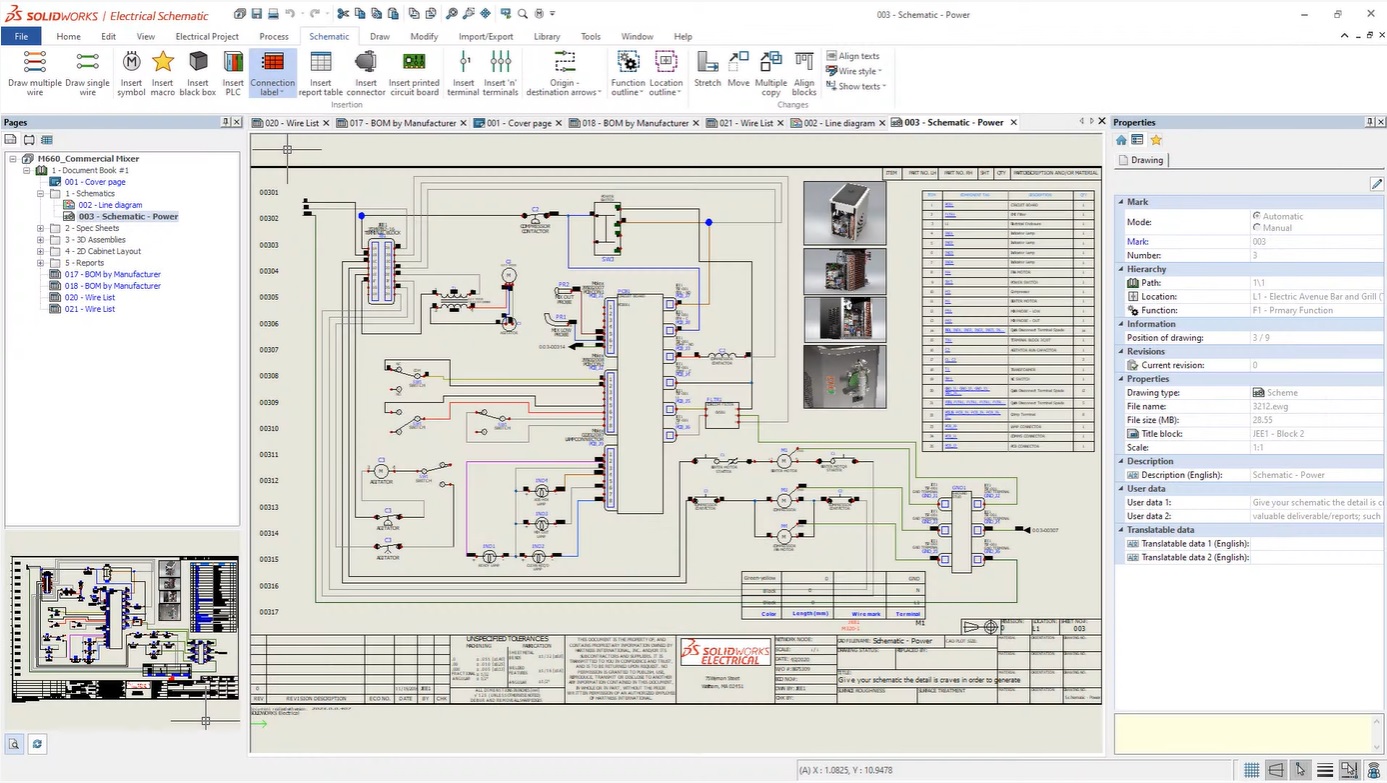Choose Insert black box

coord(198,73)
